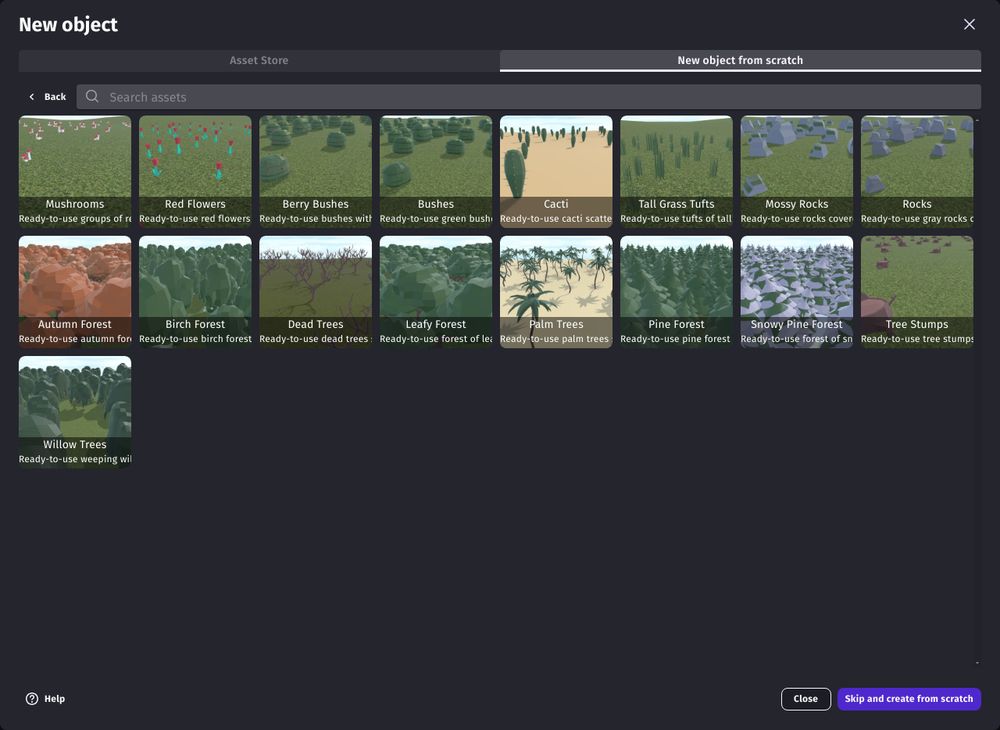Choose the Mushrooms asset pack
The height and width of the screenshot is (730, 1000).
[x=75, y=172]
